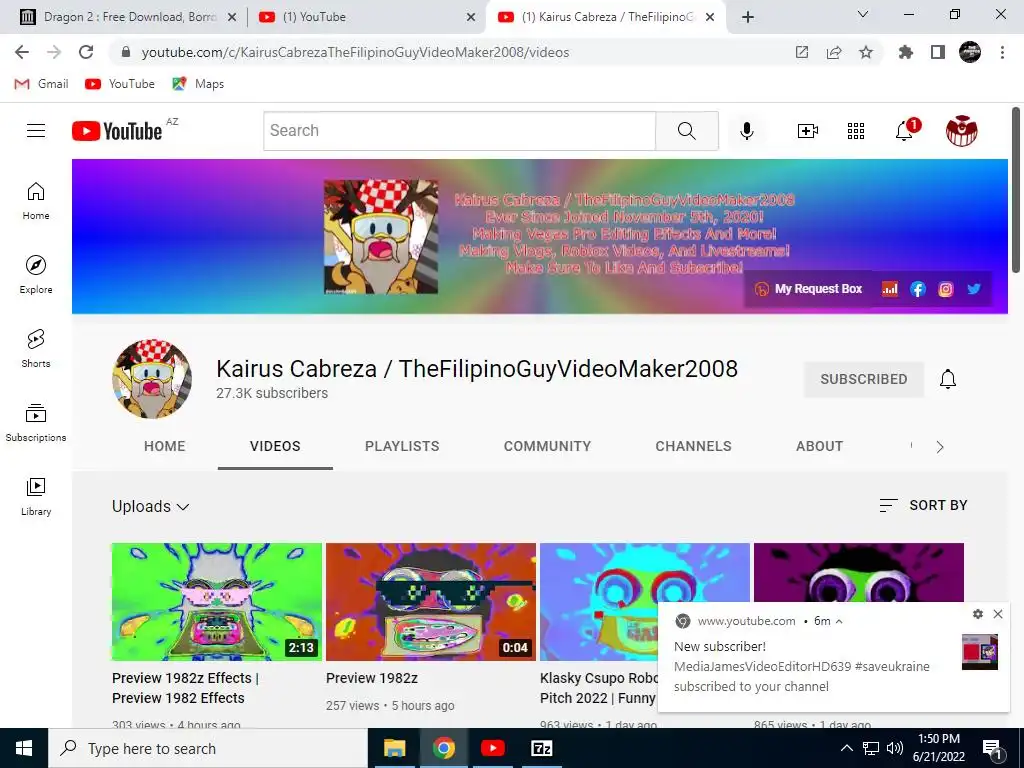Open Subscriptions in sidebar
The height and width of the screenshot is (768, 1024).
point(36,423)
